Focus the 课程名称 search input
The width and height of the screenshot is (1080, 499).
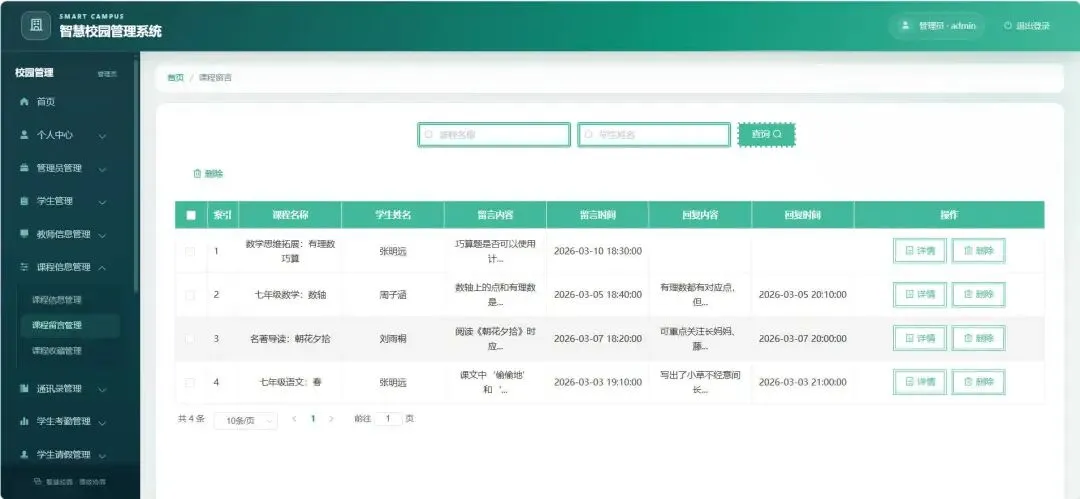pyautogui.click(x=494, y=135)
